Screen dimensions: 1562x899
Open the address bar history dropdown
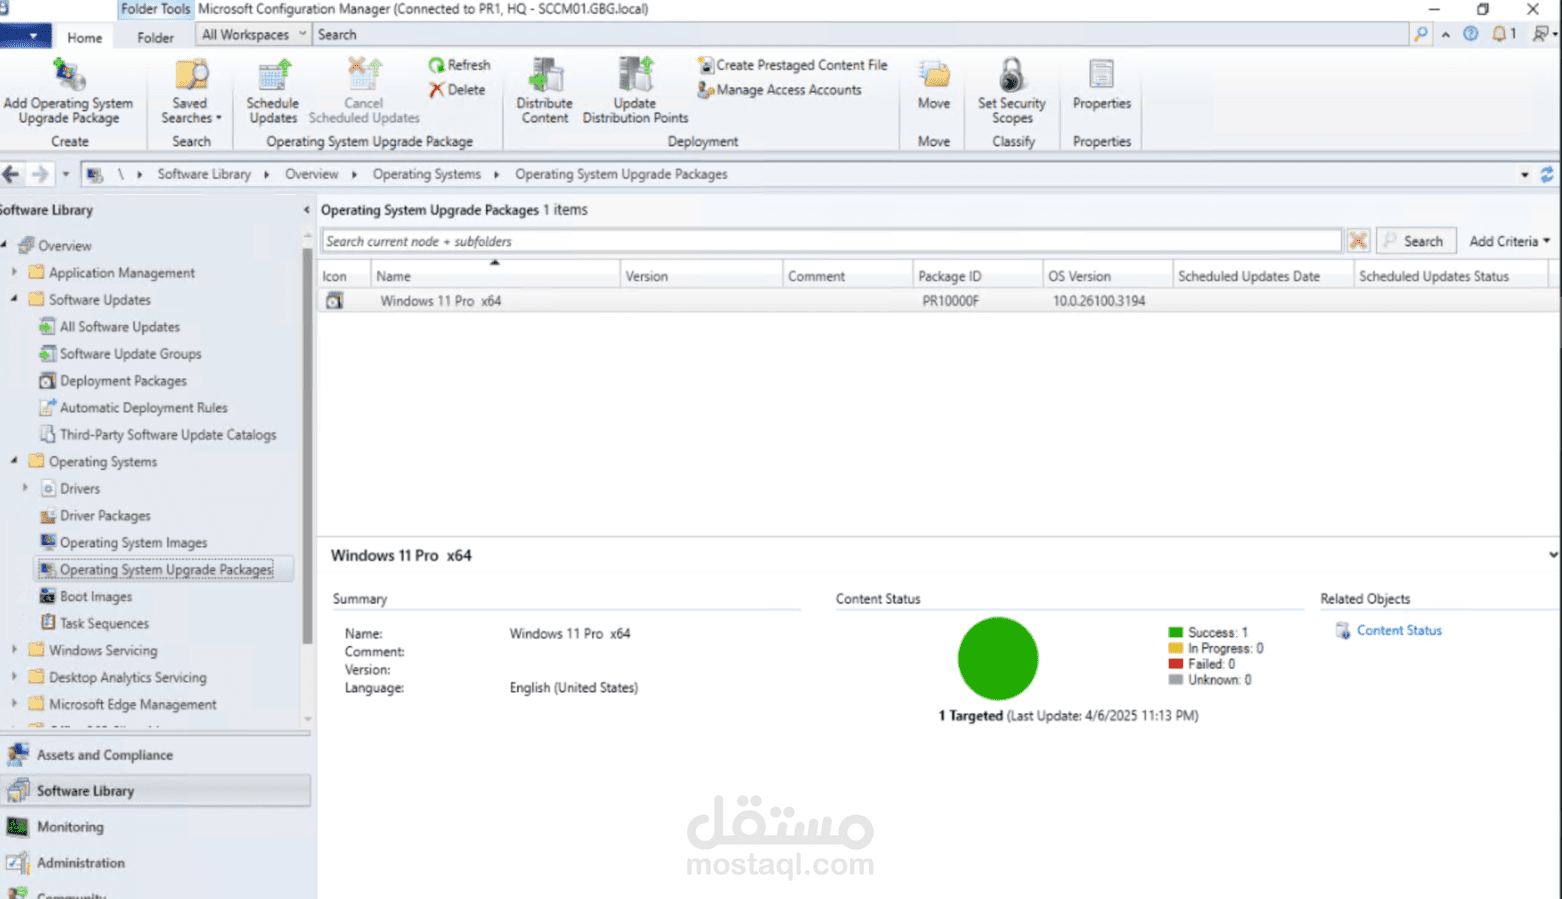click(x=1525, y=174)
